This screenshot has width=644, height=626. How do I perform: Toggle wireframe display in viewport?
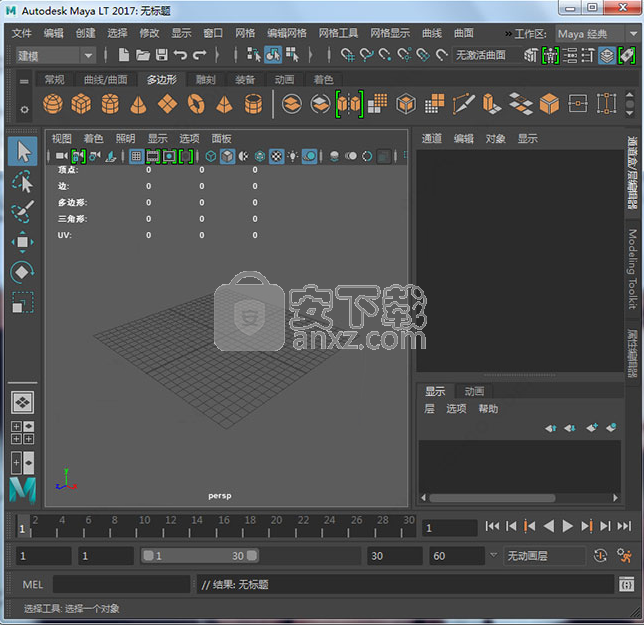click(211, 156)
